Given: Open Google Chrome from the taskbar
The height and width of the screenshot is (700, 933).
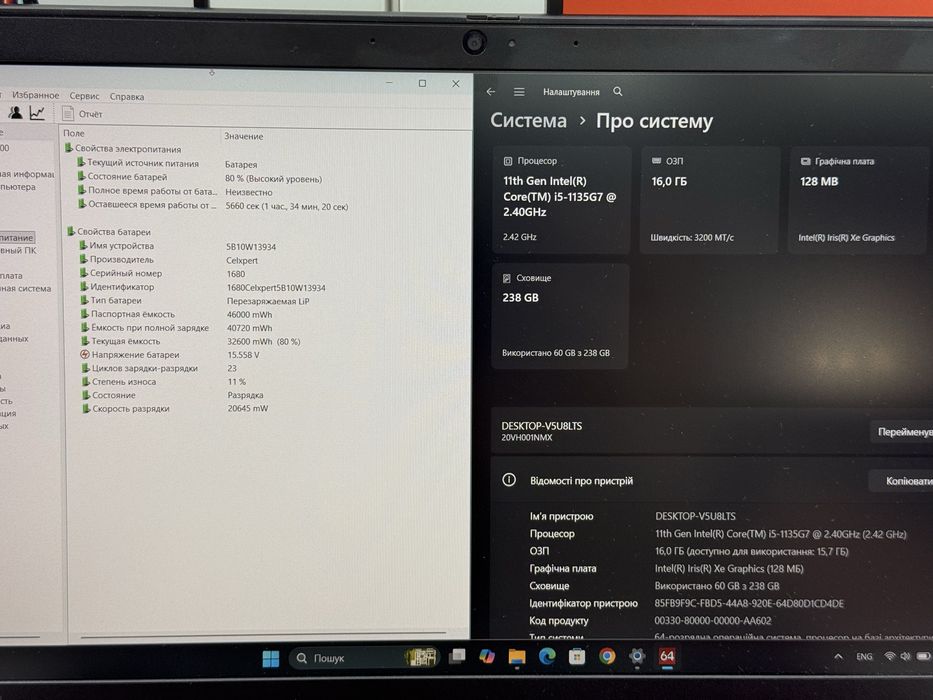Looking at the screenshot, I should 607,657.
